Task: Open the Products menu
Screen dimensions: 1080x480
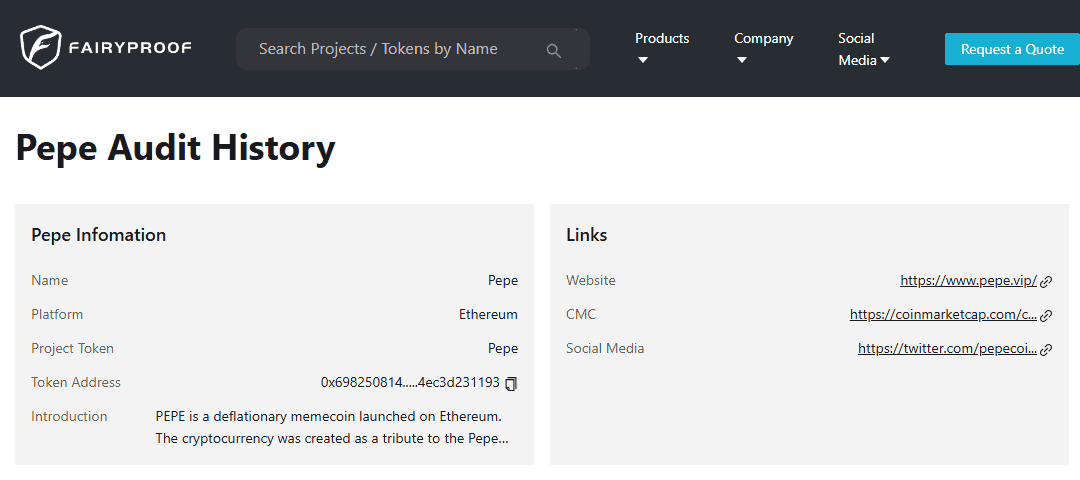Action: pyautogui.click(x=662, y=39)
